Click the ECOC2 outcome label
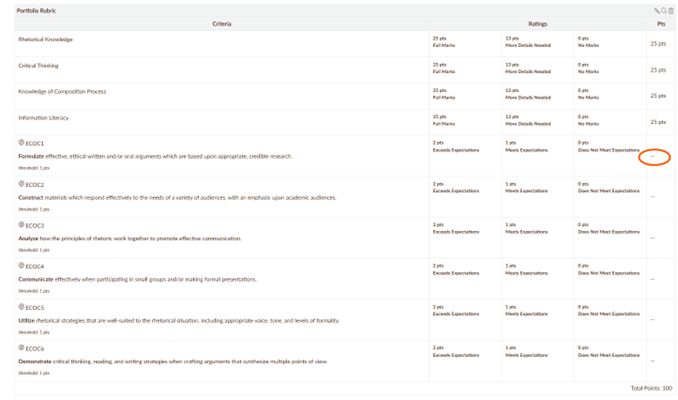Image resolution: width=678 pixels, height=400 pixels. click(x=35, y=185)
